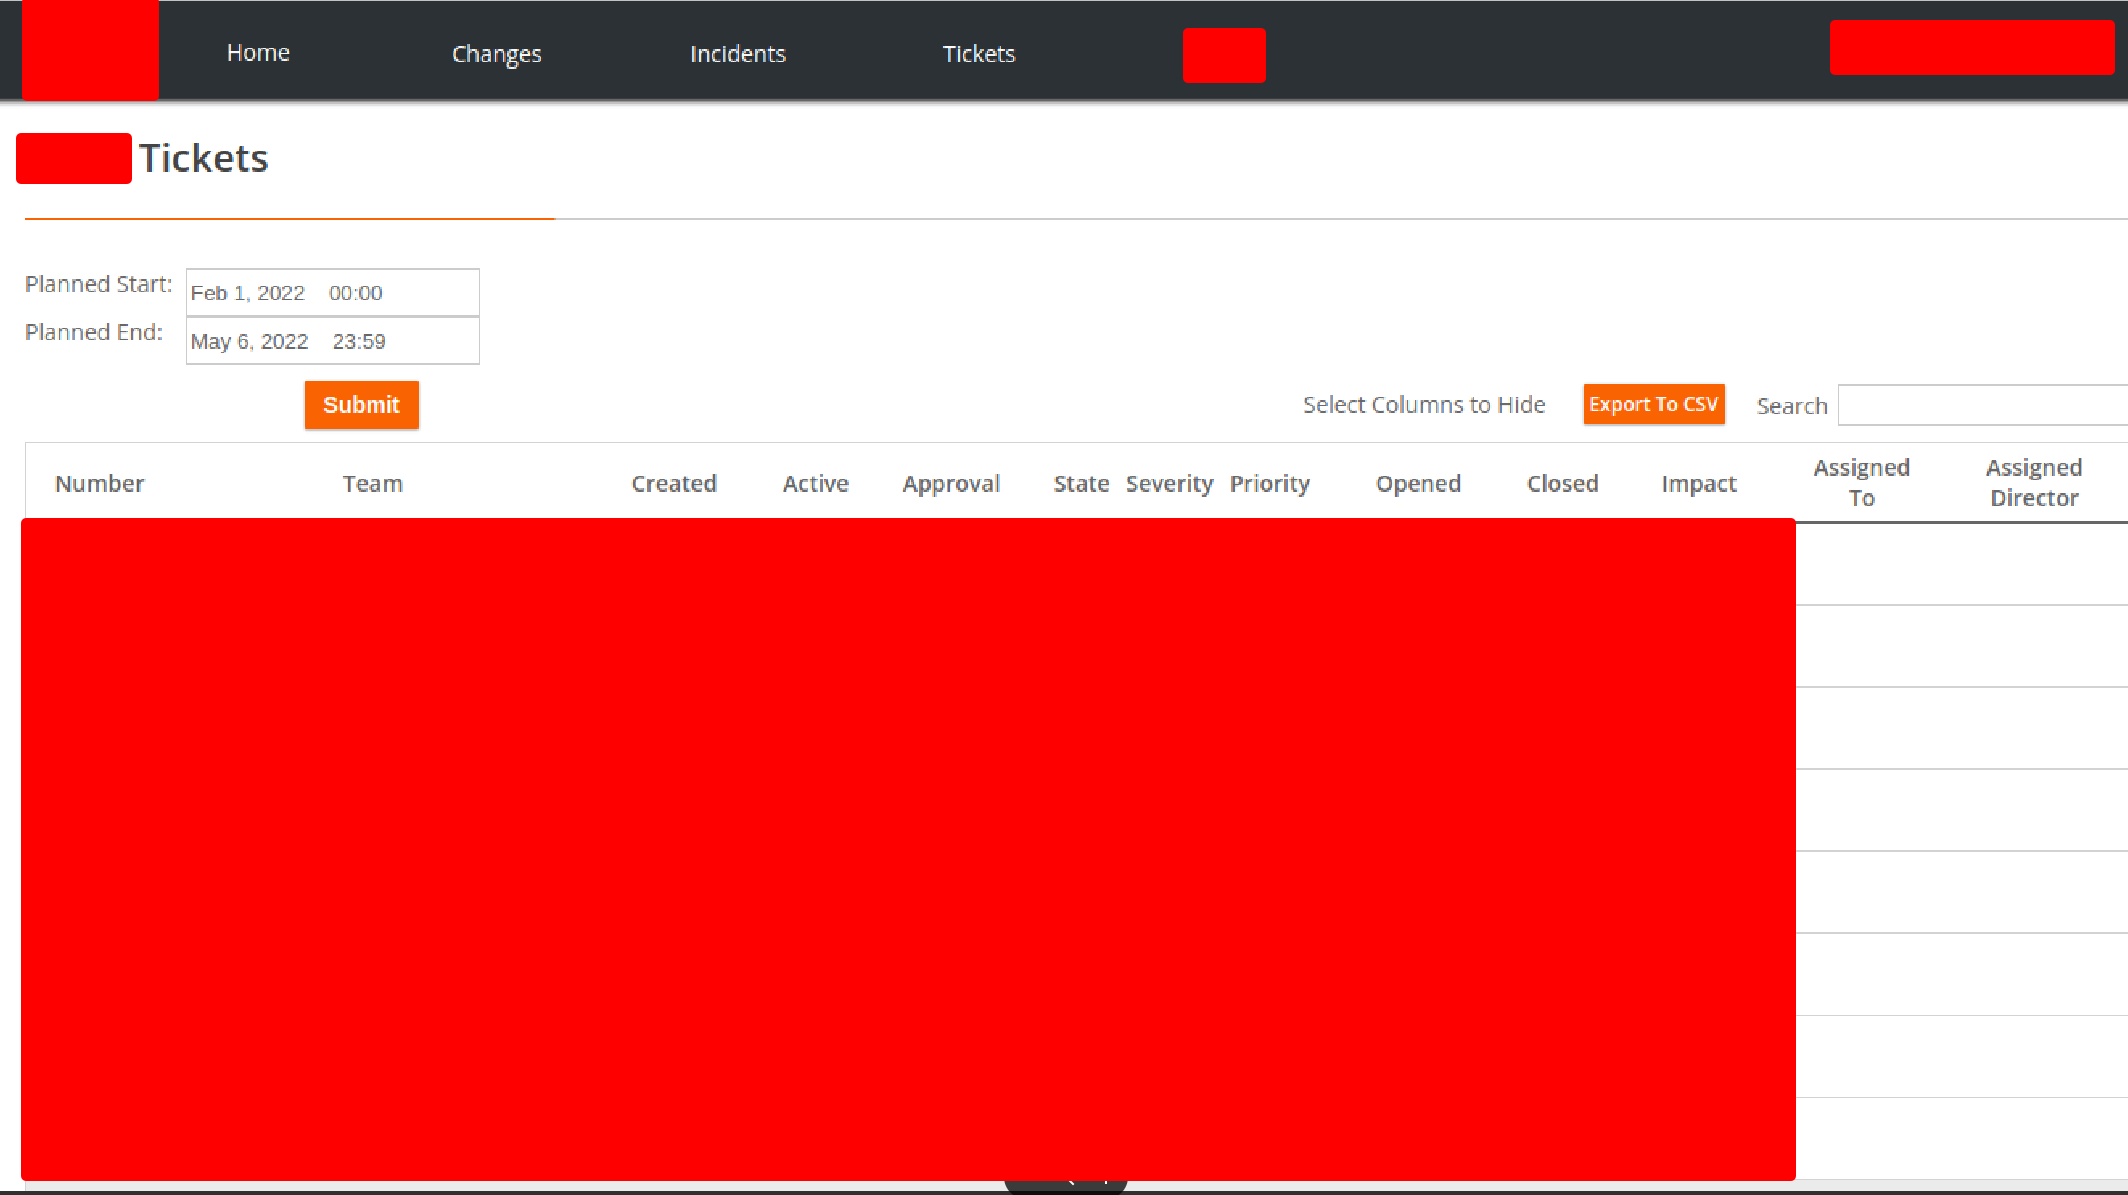Click the Severity column header
This screenshot has height=1195, width=2128.
click(x=1168, y=484)
